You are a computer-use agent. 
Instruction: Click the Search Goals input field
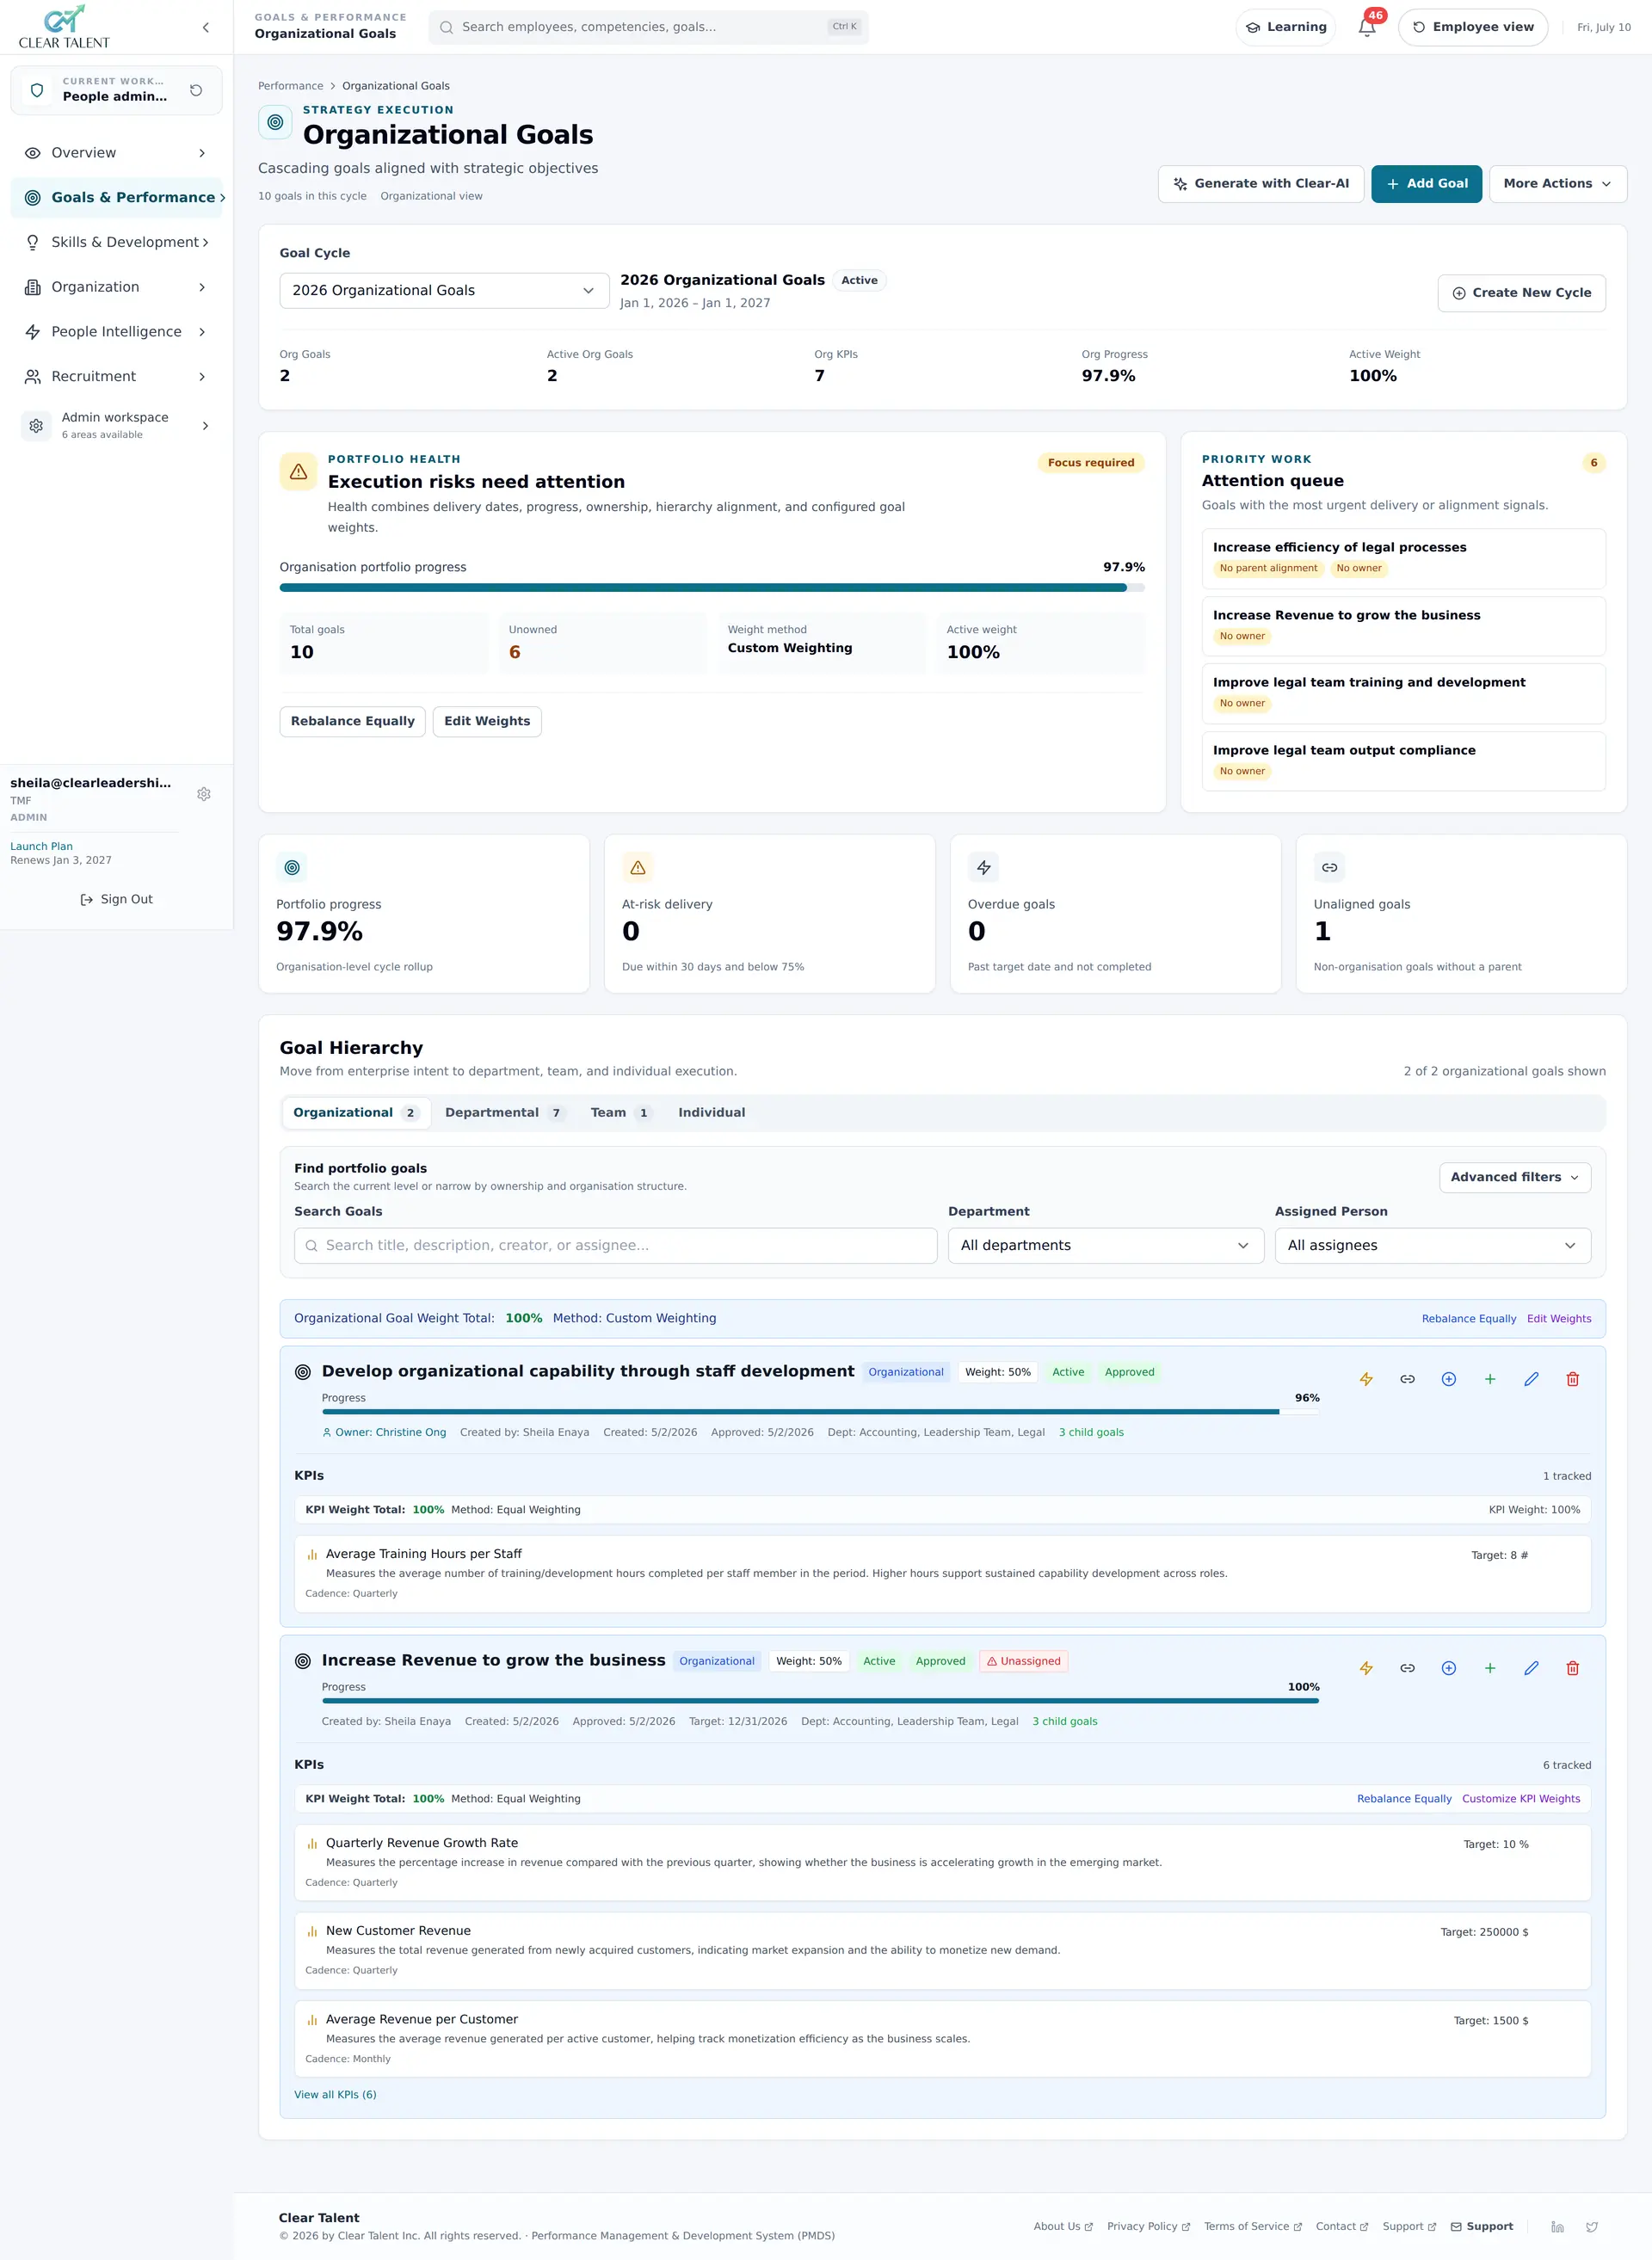pos(615,1245)
